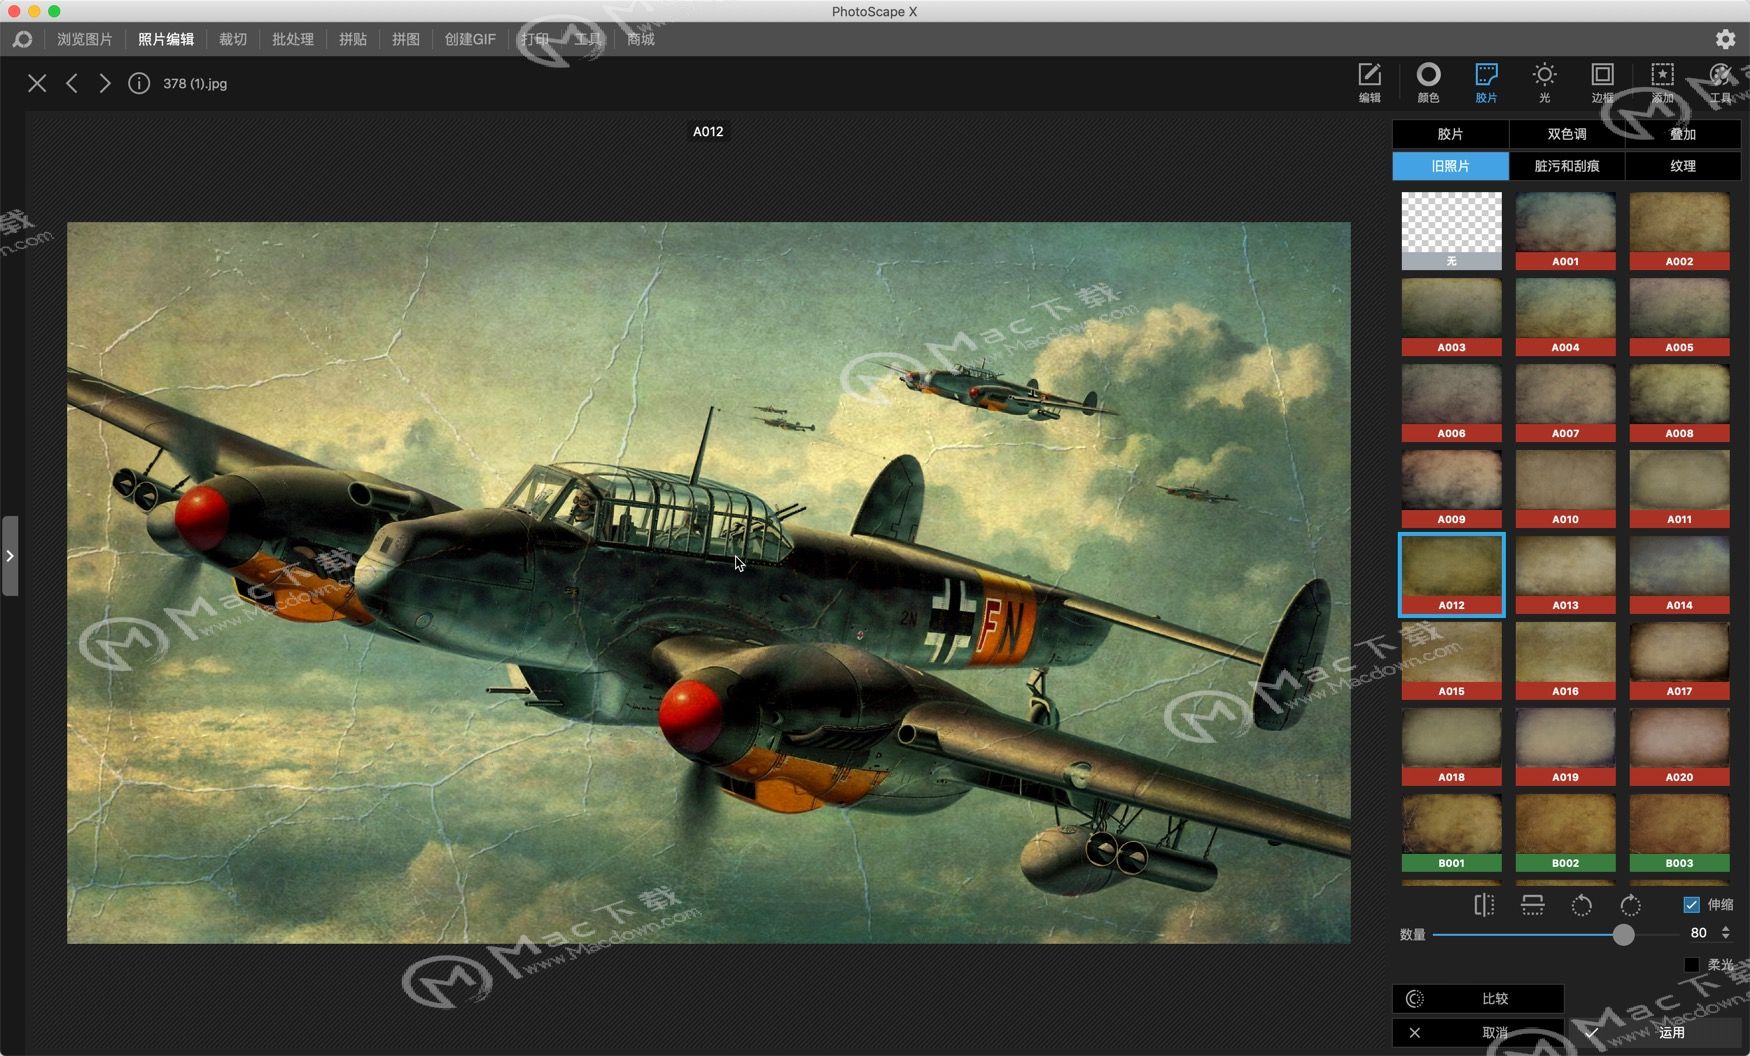Click the amount value field 80
This screenshot has width=1750, height=1056.
pos(1698,932)
